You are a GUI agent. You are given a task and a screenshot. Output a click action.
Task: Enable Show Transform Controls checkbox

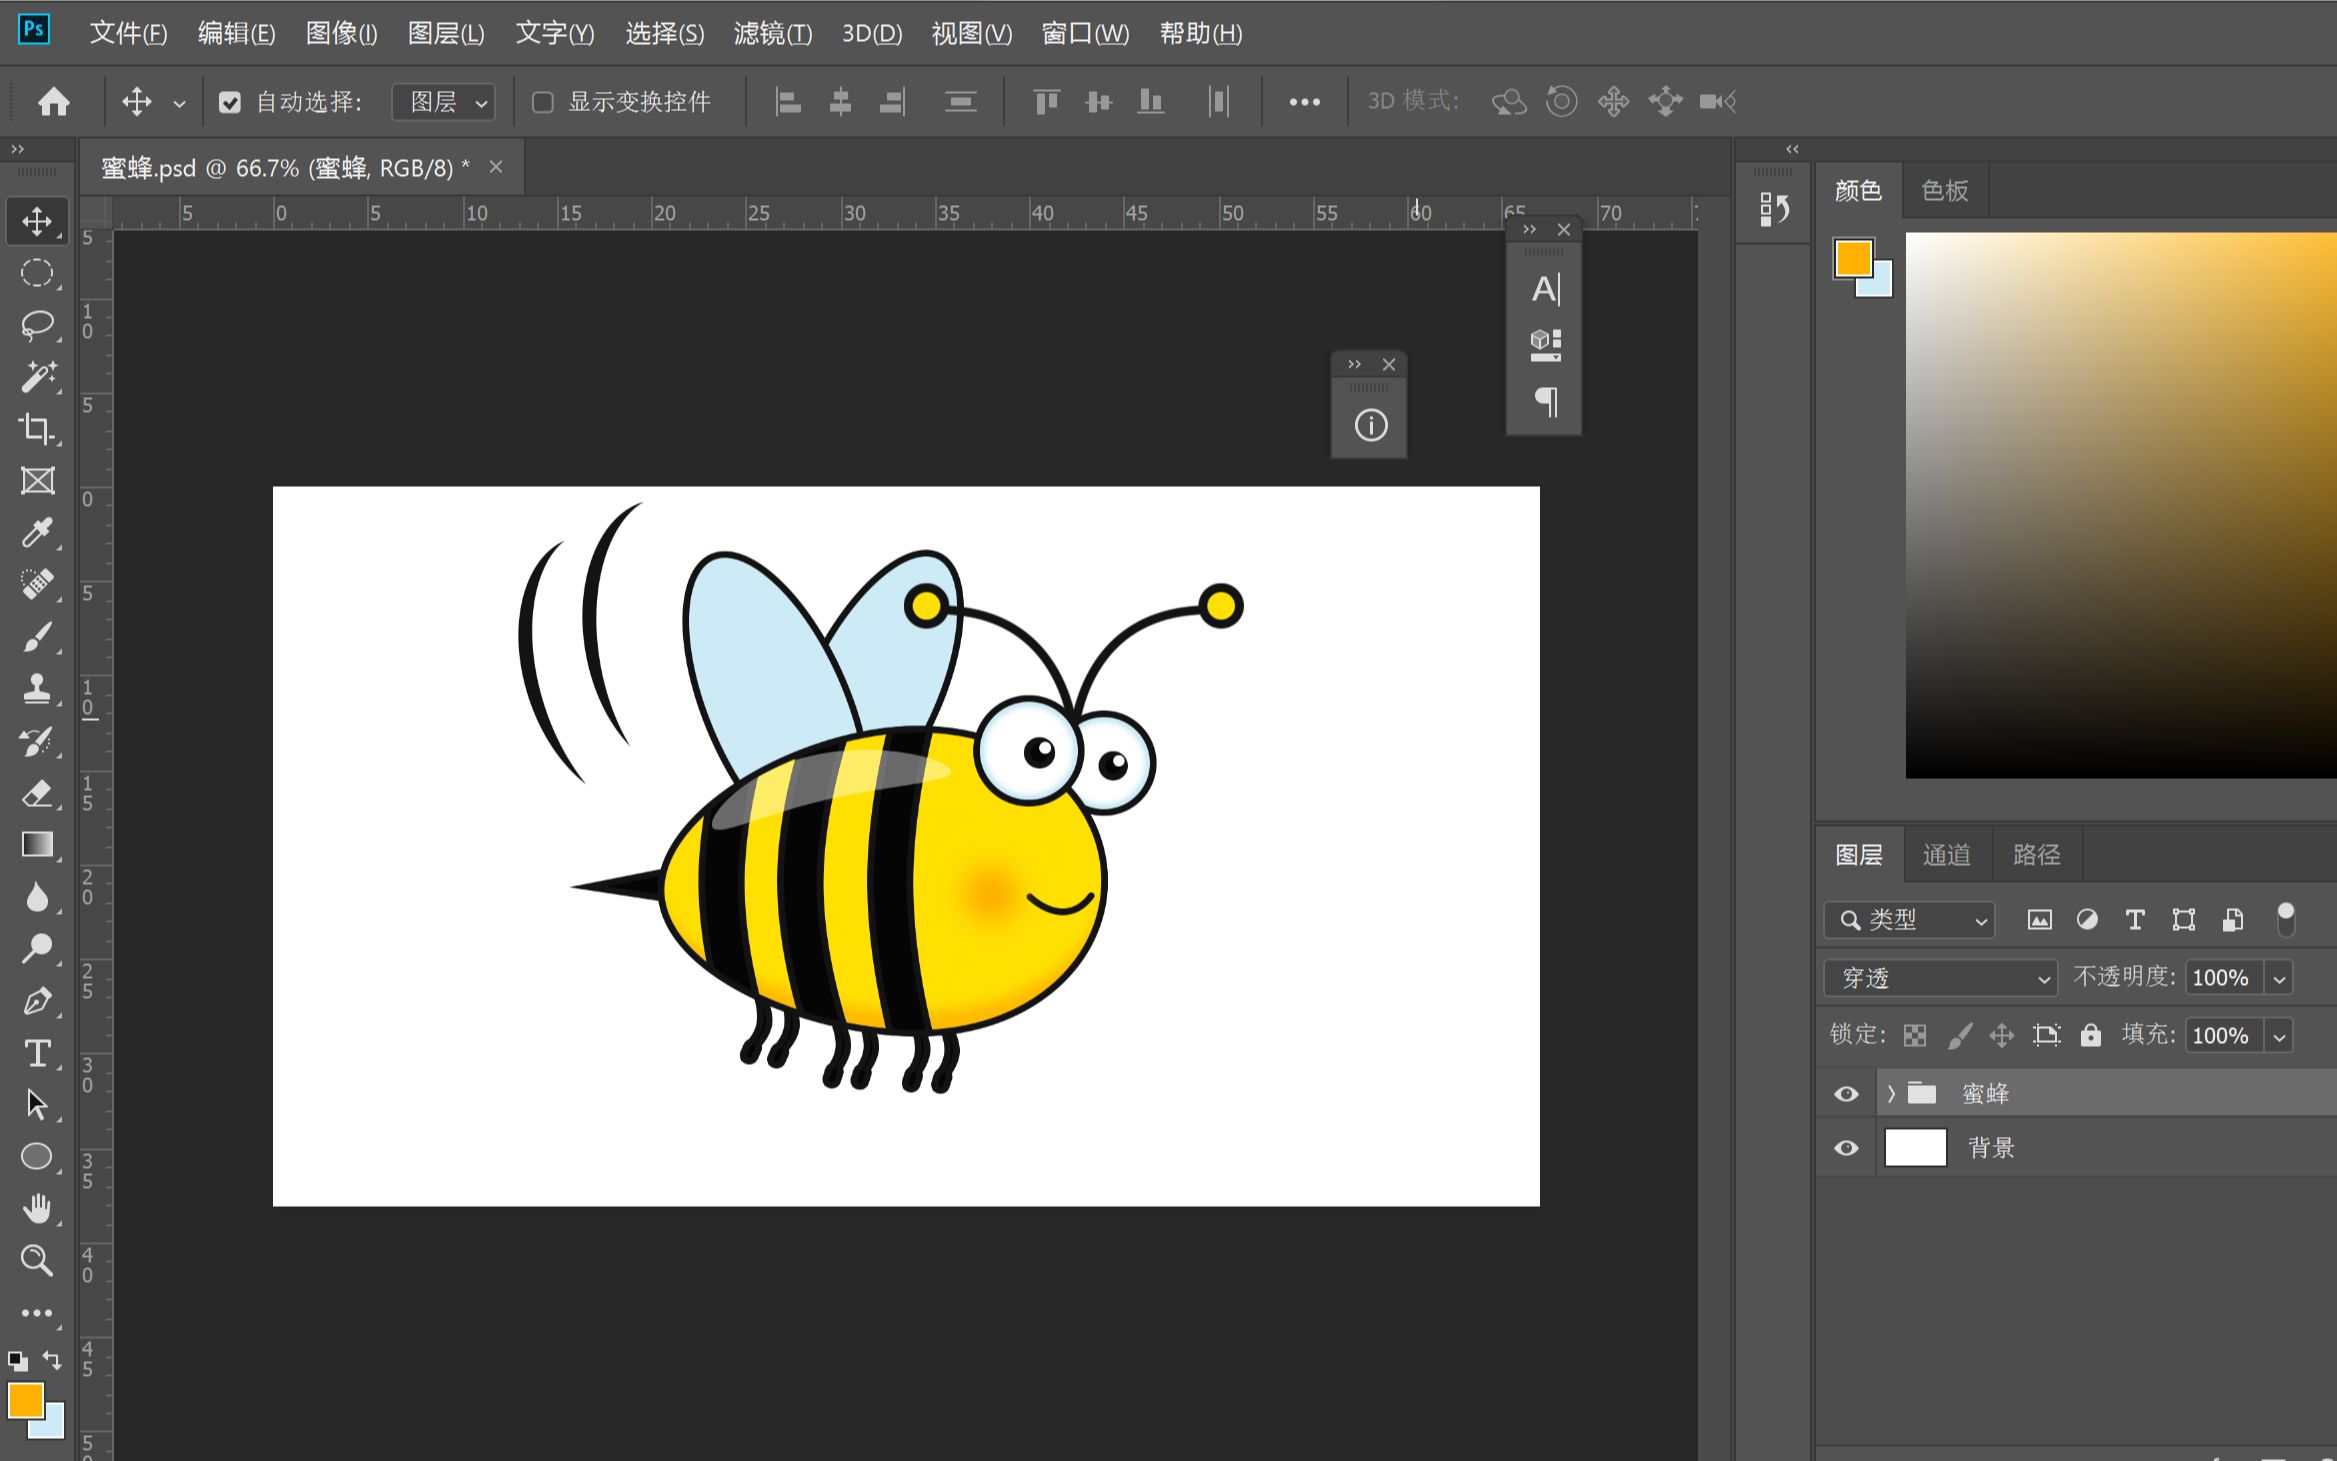[543, 102]
